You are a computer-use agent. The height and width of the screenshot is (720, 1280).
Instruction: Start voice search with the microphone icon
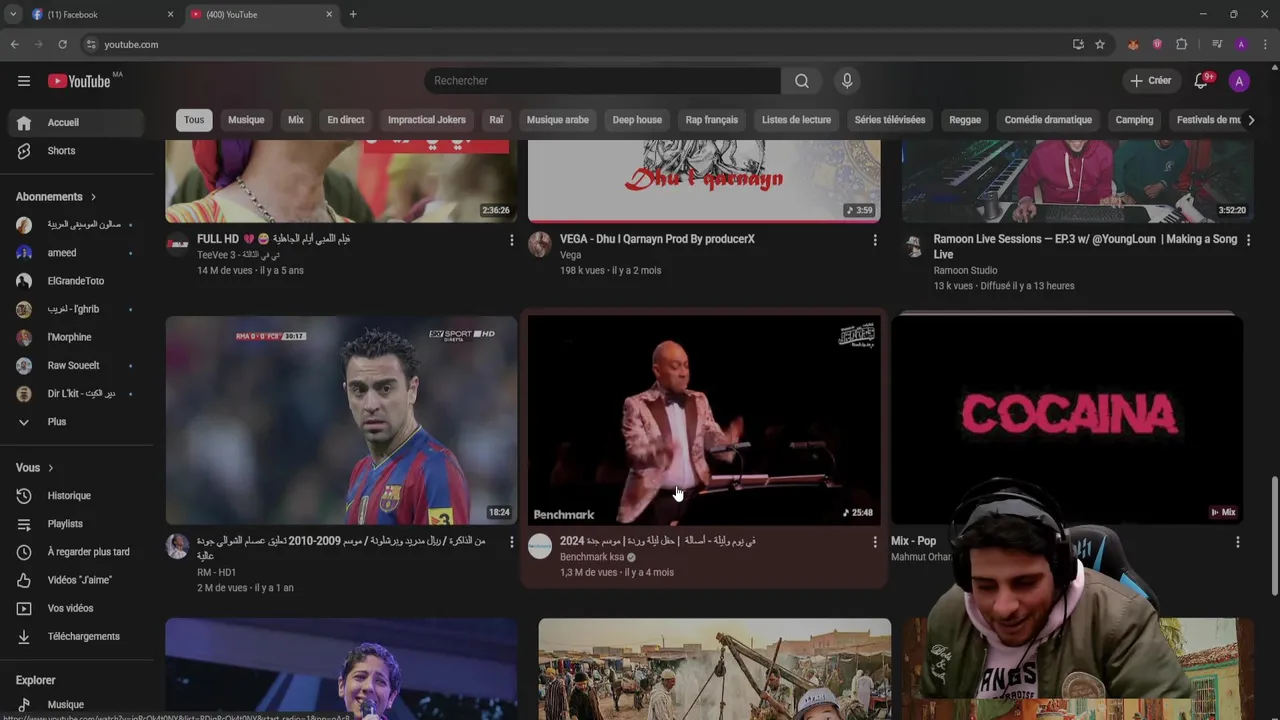847,81
